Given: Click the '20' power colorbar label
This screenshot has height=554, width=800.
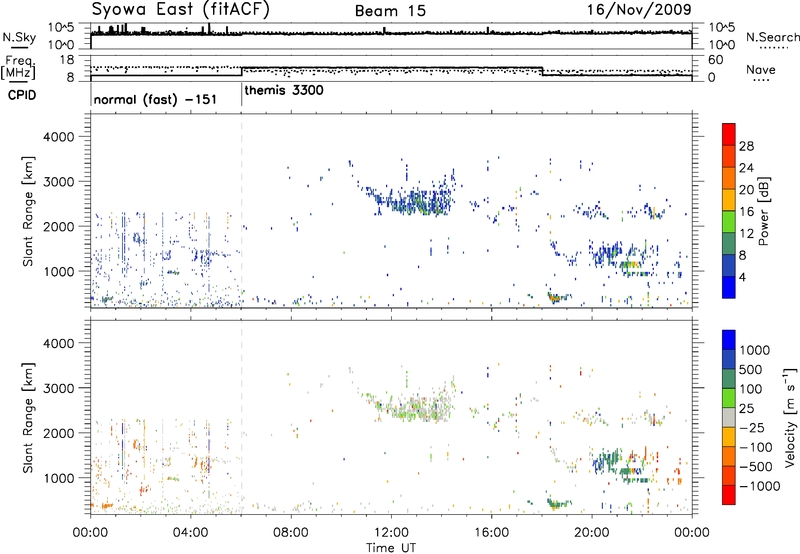Looking at the screenshot, I should click(746, 190).
